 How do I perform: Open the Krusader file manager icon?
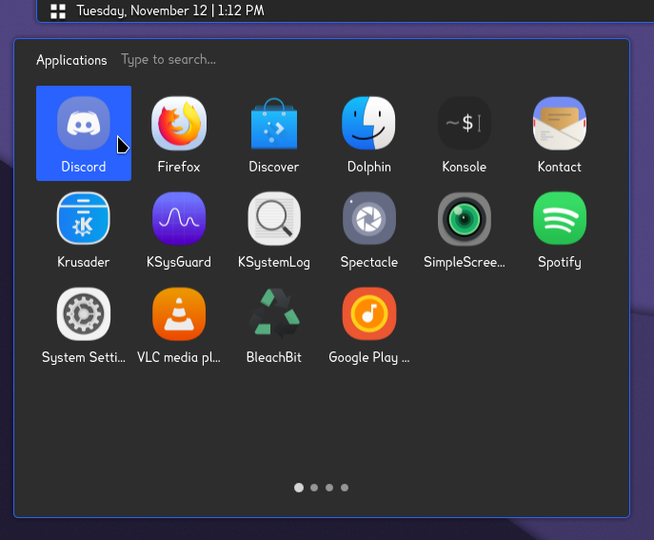(83, 219)
